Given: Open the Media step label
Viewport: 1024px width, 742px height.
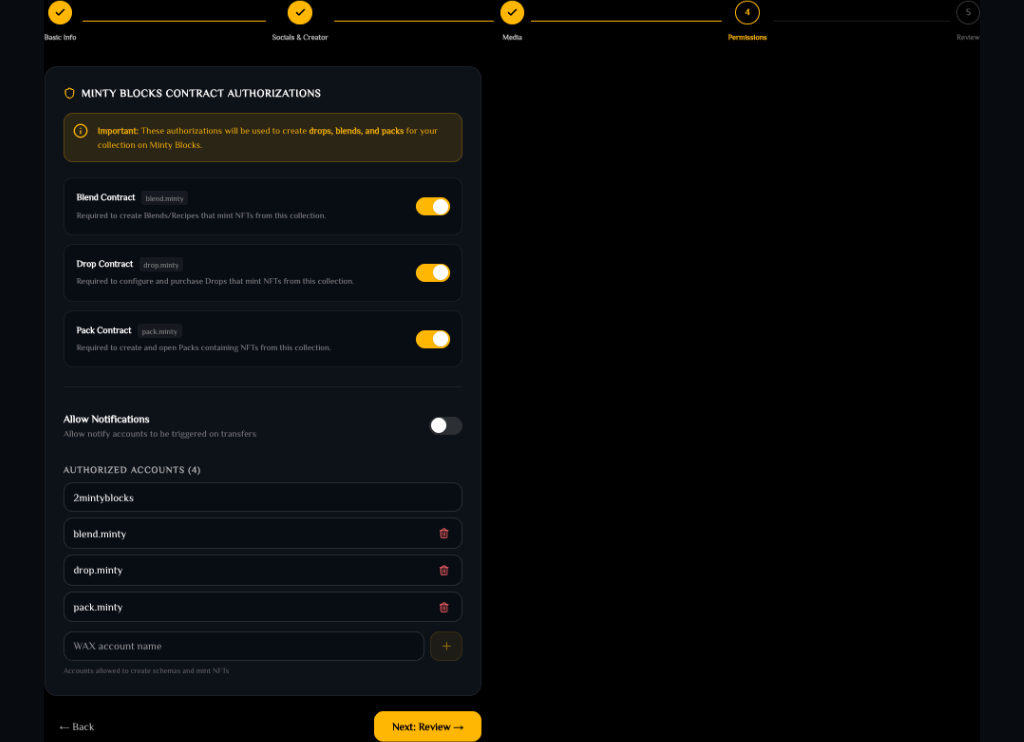Looking at the screenshot, I should coord(512,37).
